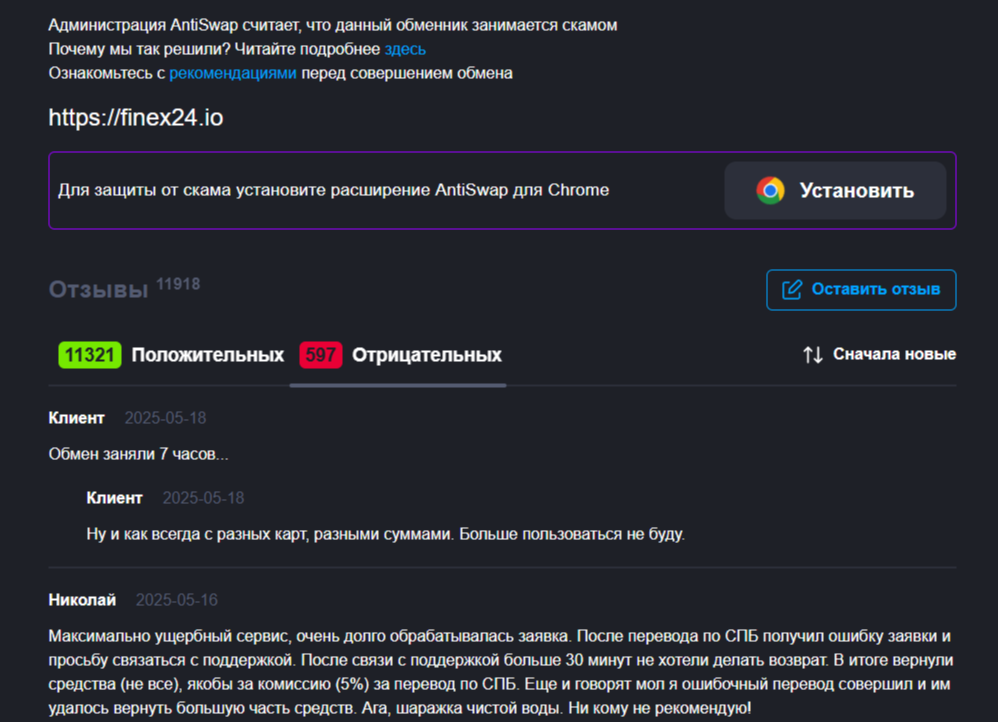The height and width of the screenshot is (722, 998).
Task: Click reviewer name "Николай"
Action: (x=81, y=599)
